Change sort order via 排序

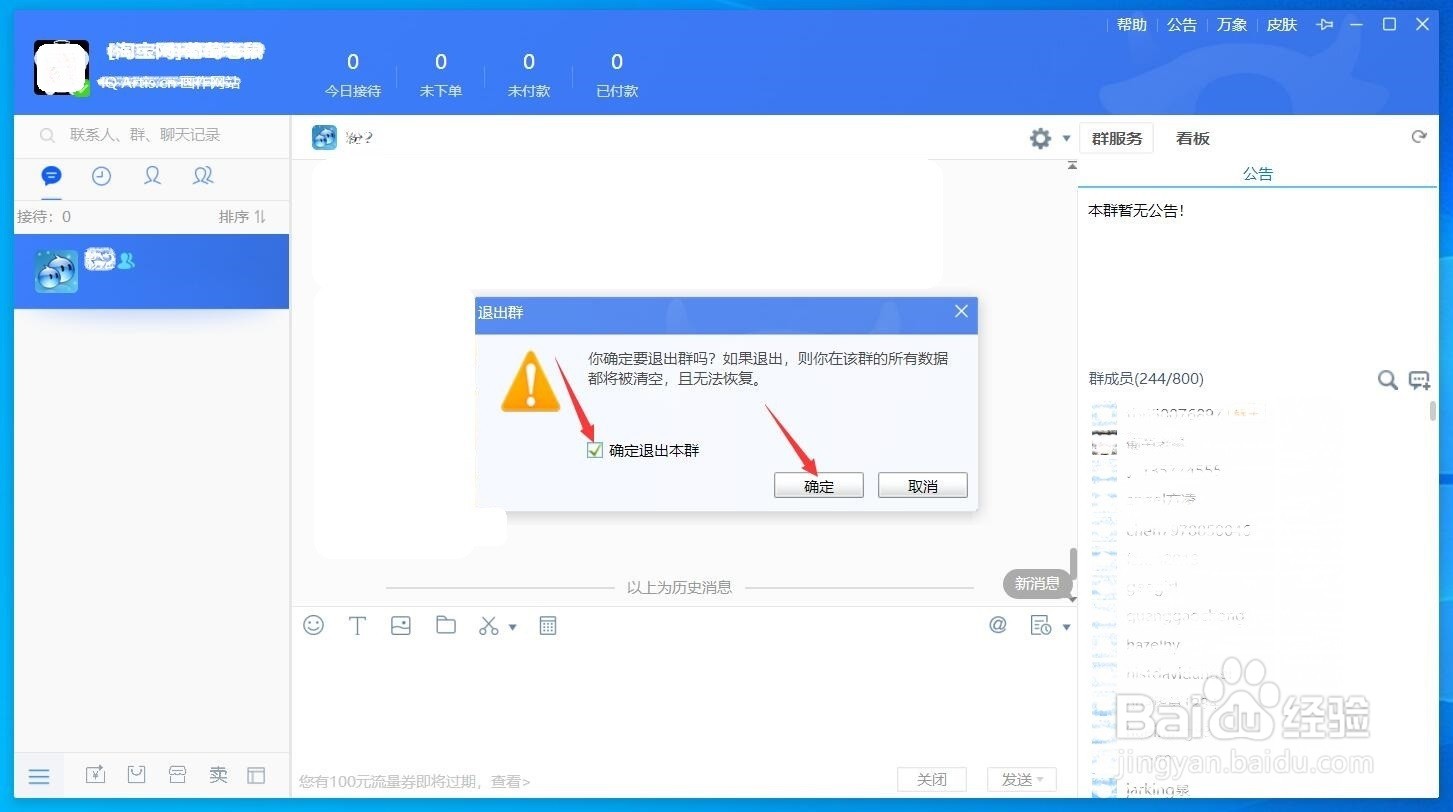pyautogui.click(x=243, y=216)
